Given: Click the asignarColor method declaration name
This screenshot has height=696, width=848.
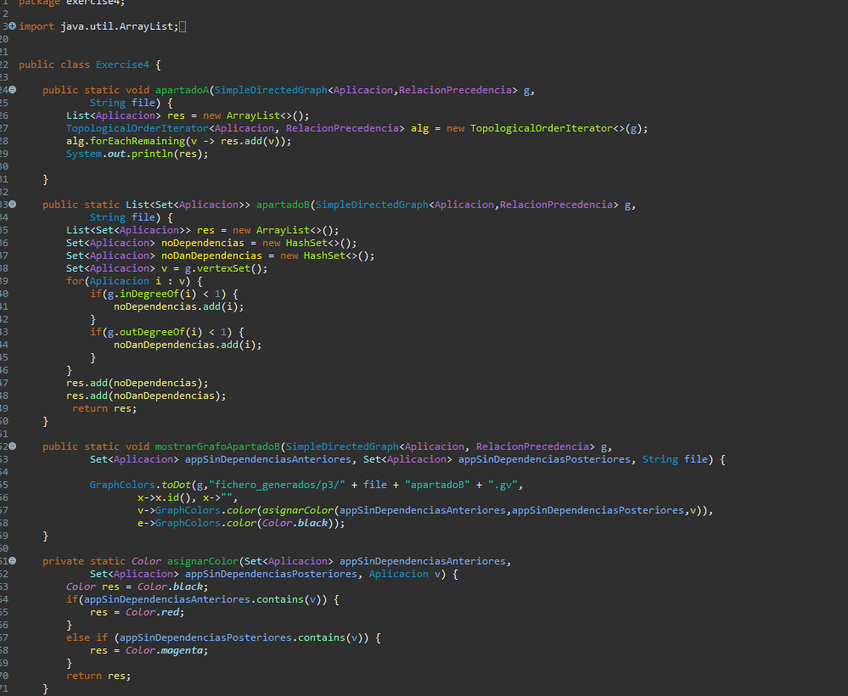Looking at the screenshot, I should coord(202,561).
